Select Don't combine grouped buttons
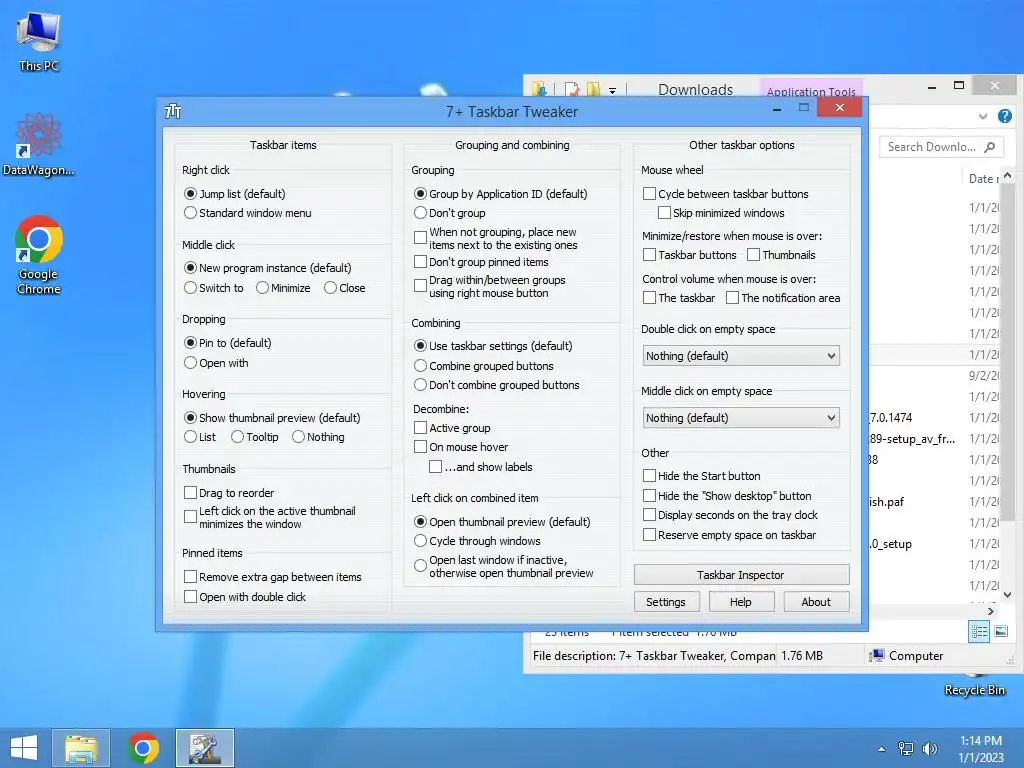1024x768 pixels. click(x=497, y=385)
